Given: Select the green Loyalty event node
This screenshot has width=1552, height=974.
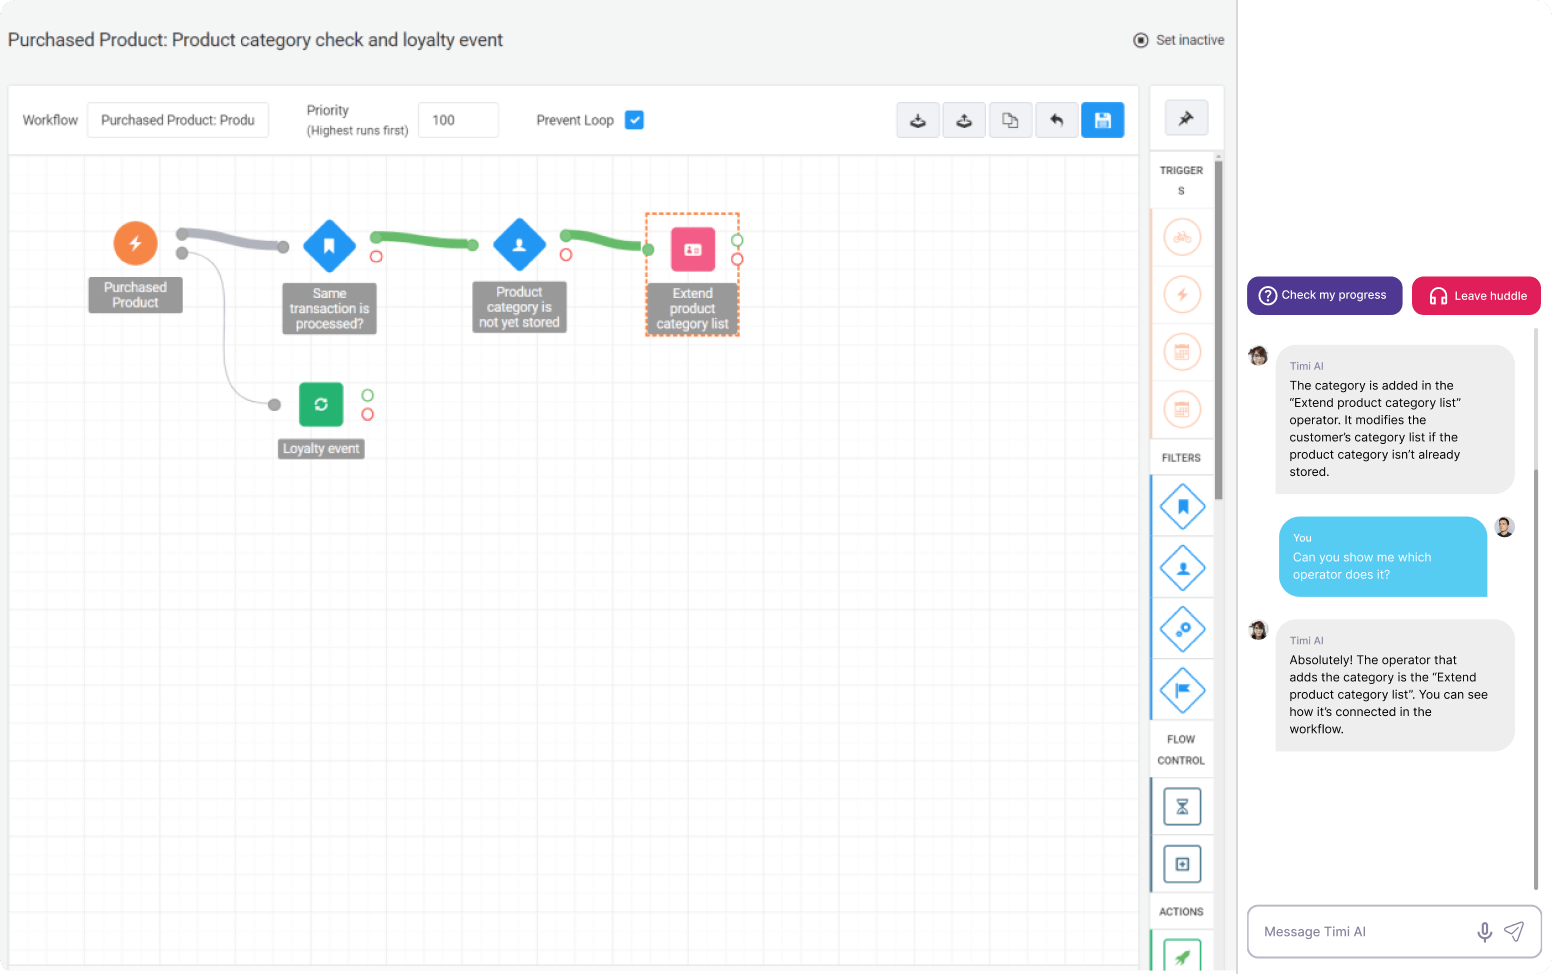Looking at the screenshot, I should pyautogui.click(x=321, y=404).
